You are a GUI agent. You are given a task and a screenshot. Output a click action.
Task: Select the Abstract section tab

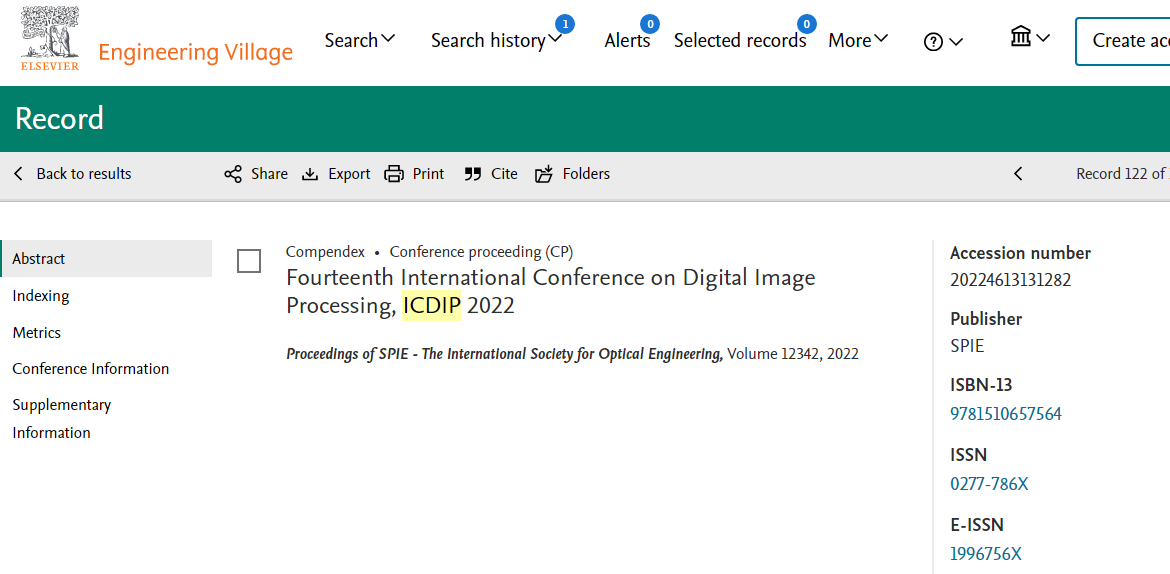click(107, 258)
